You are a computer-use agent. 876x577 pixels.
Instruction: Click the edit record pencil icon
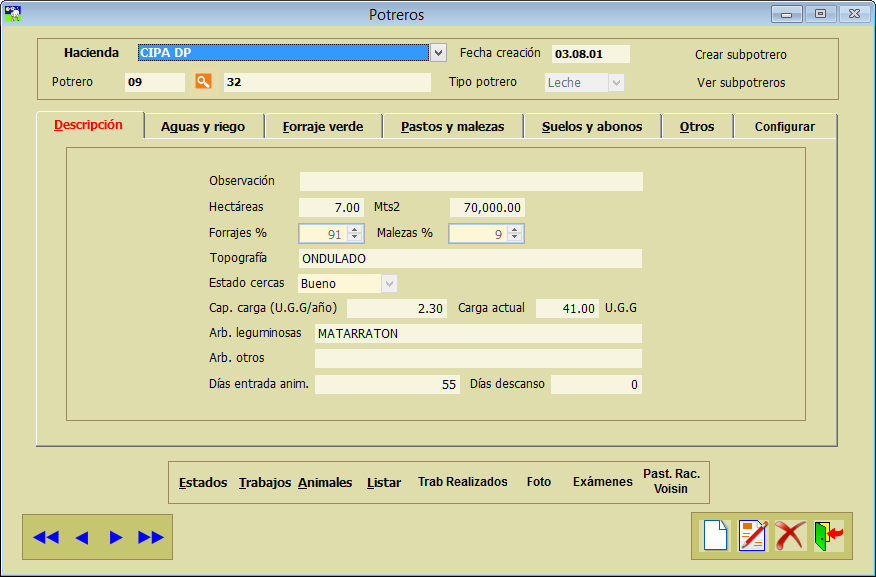point(752,536)
